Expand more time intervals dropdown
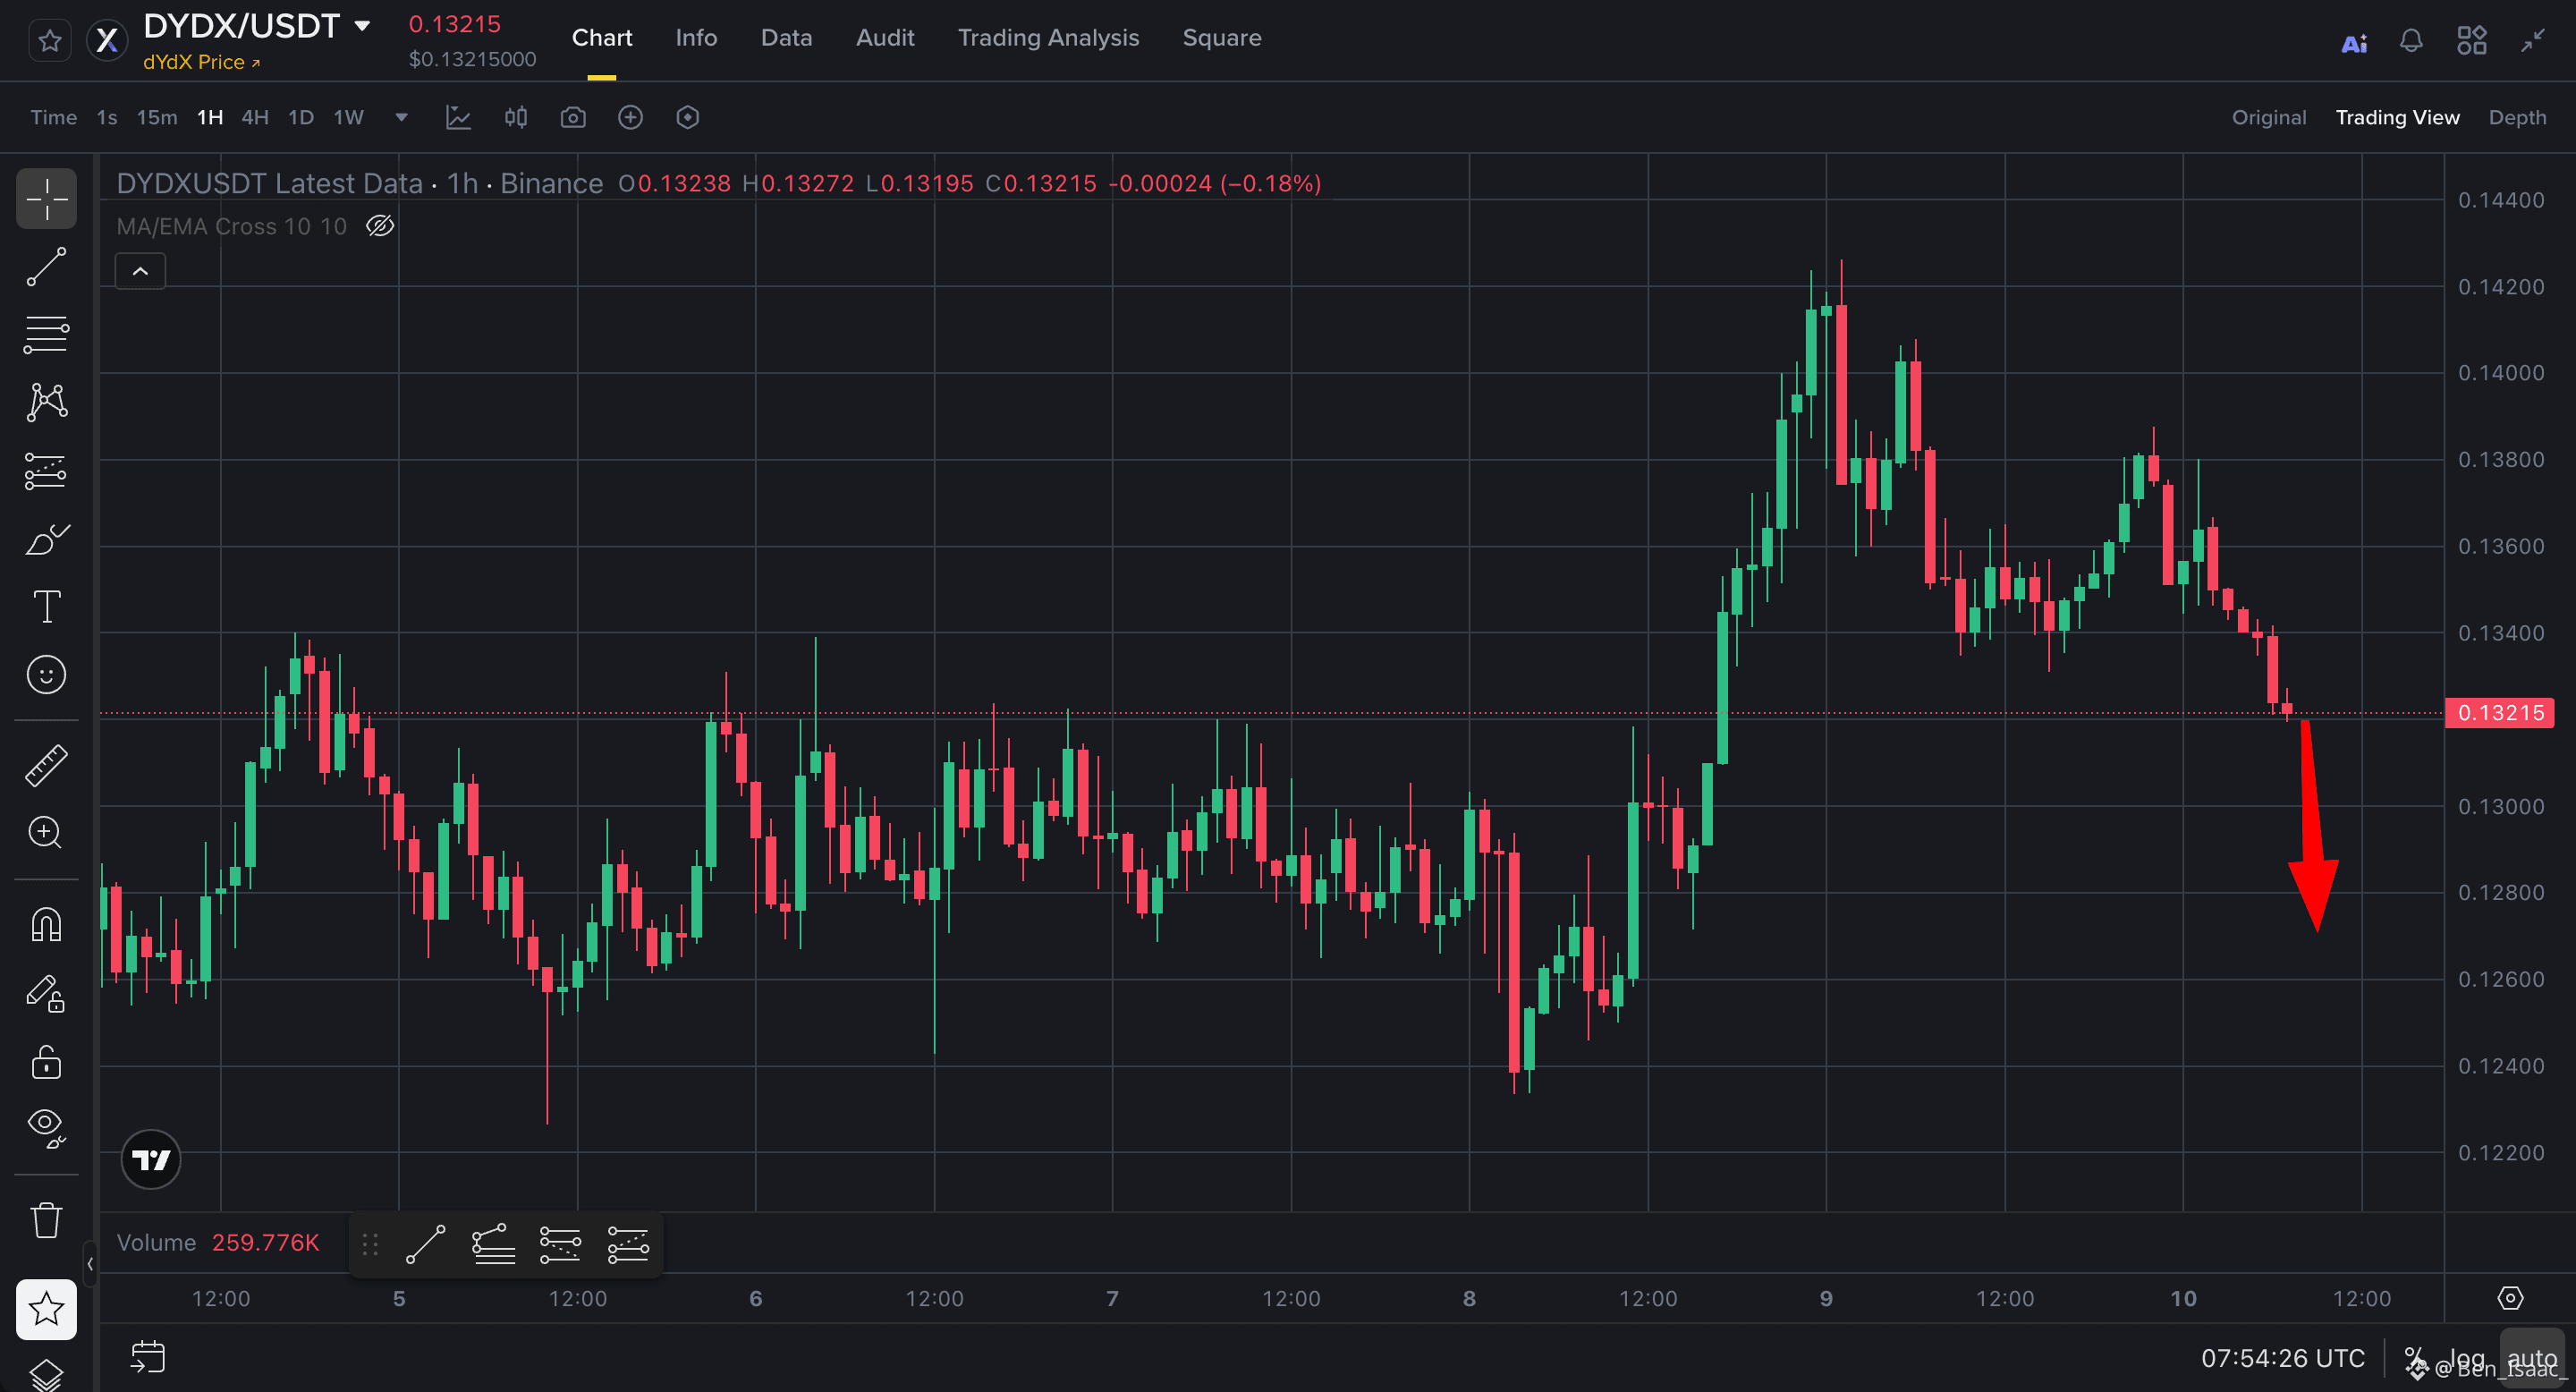The image size is (2576, 1392). [401, 117]
